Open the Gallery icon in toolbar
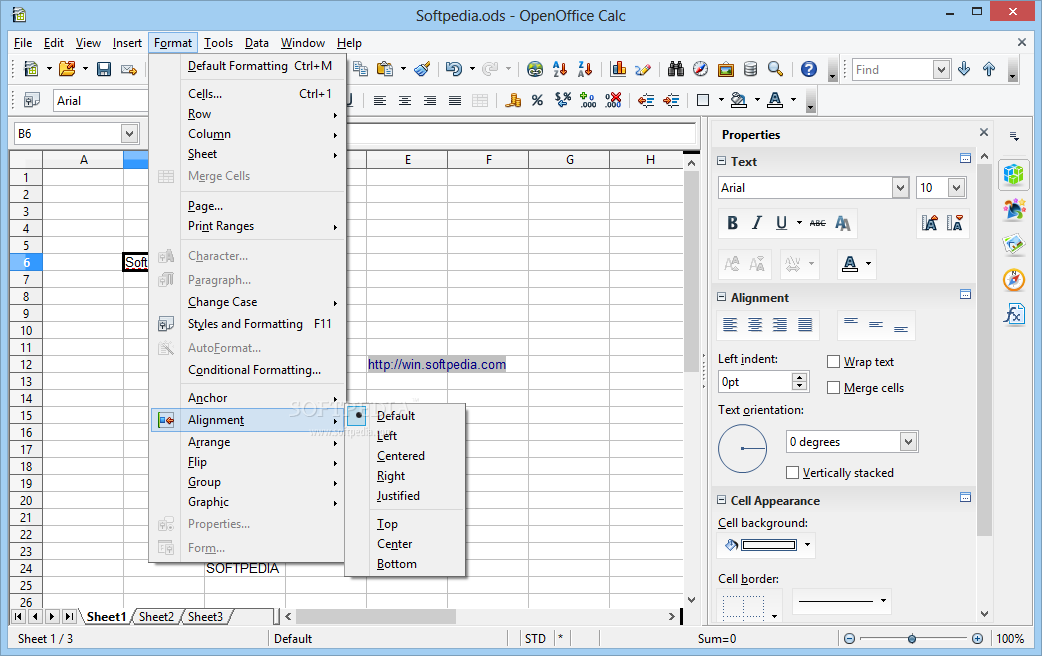 tap(726, 69)
